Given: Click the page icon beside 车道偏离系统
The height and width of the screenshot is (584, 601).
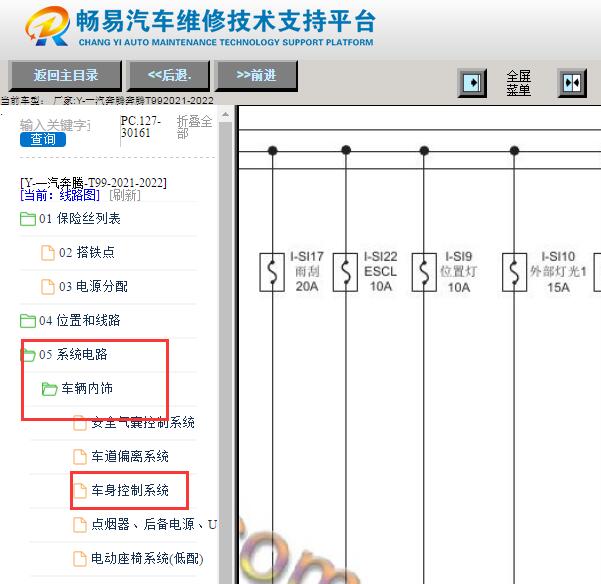Looking at the screenshot, I should tap(80, 457).
